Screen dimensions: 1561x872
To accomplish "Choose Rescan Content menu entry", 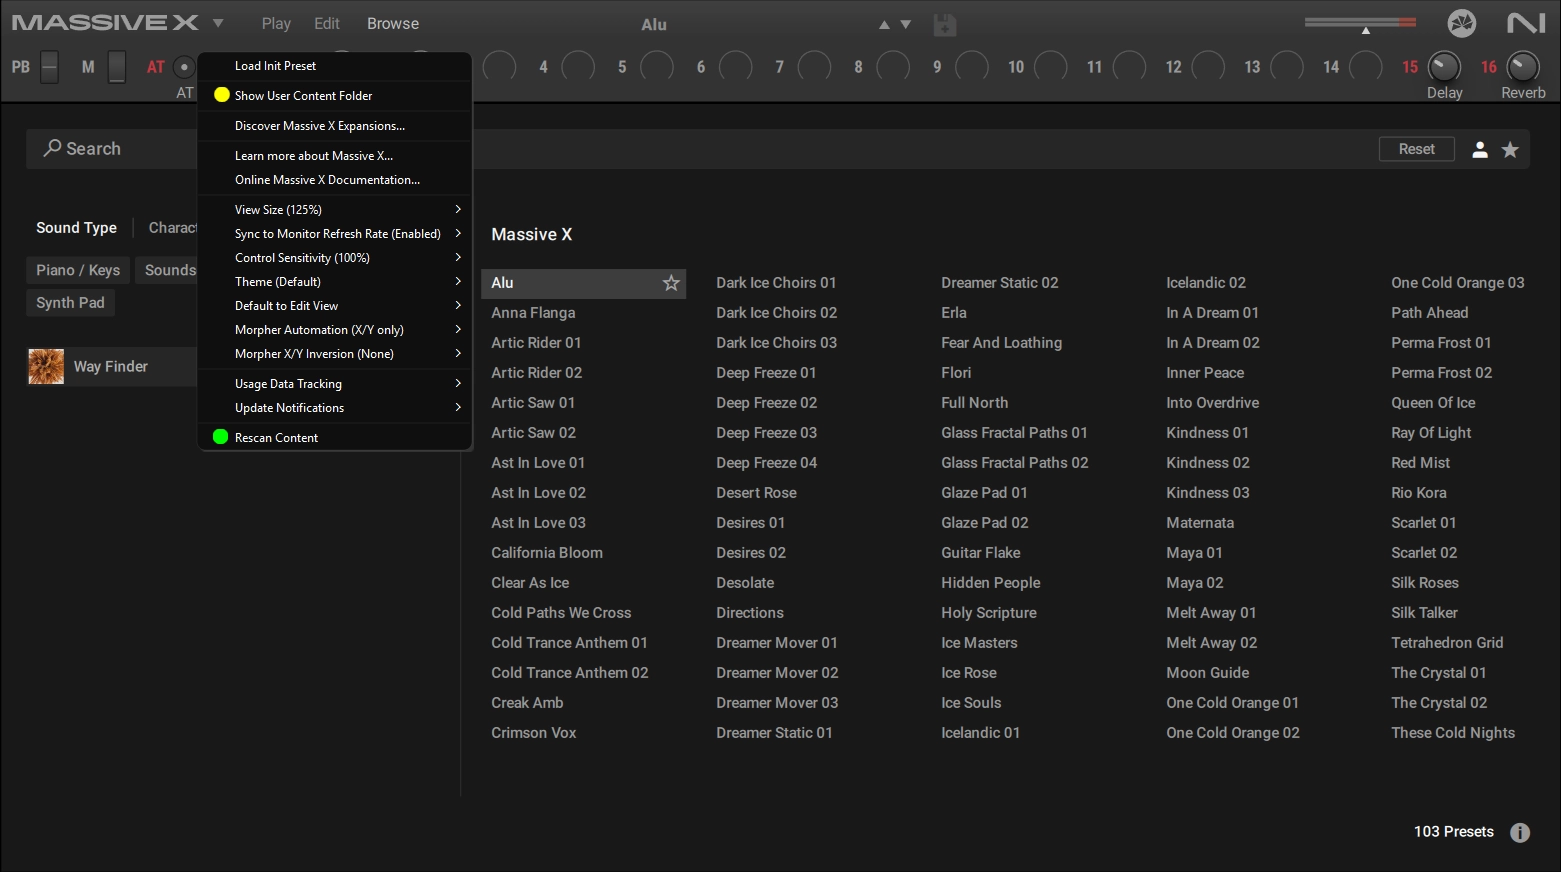I will click(x=335, y=437).
